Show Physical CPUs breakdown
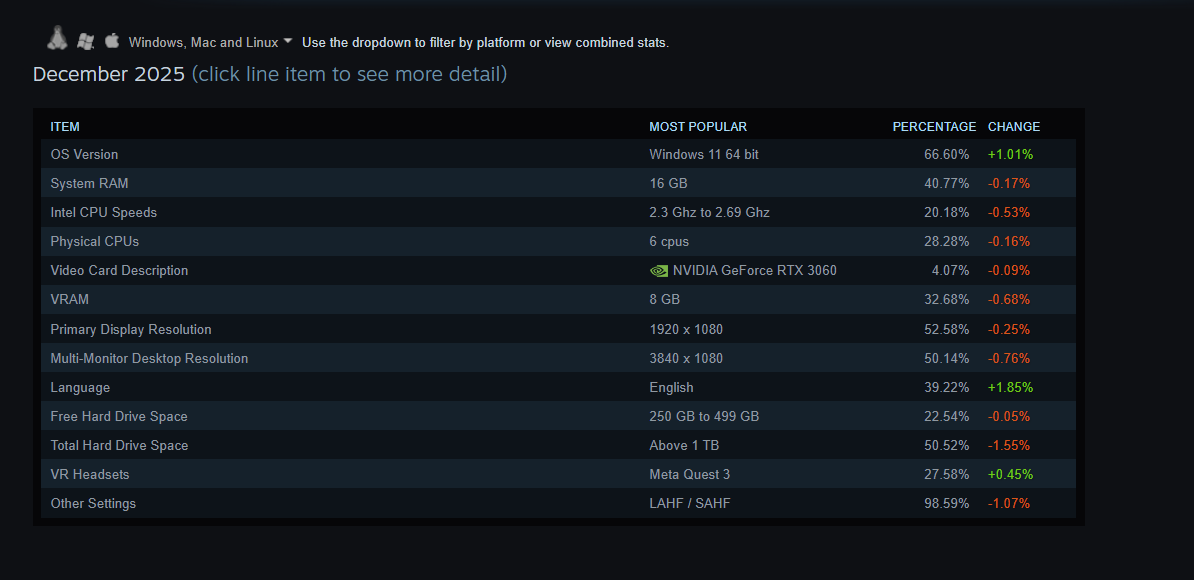Viewport: 1194px width, 580px height. 94,242
